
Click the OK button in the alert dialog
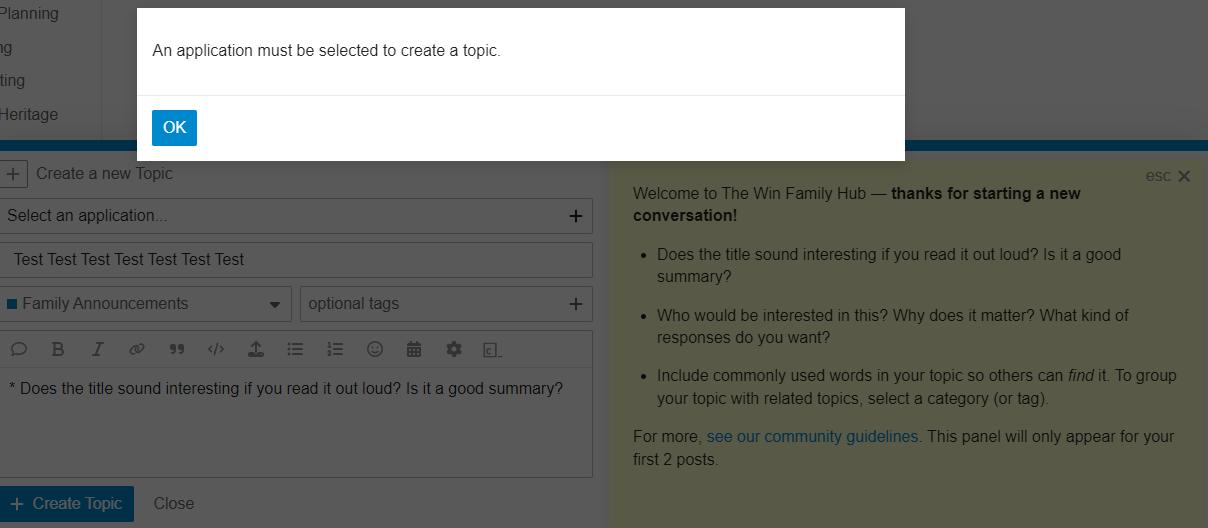click(x=174, y=127)
